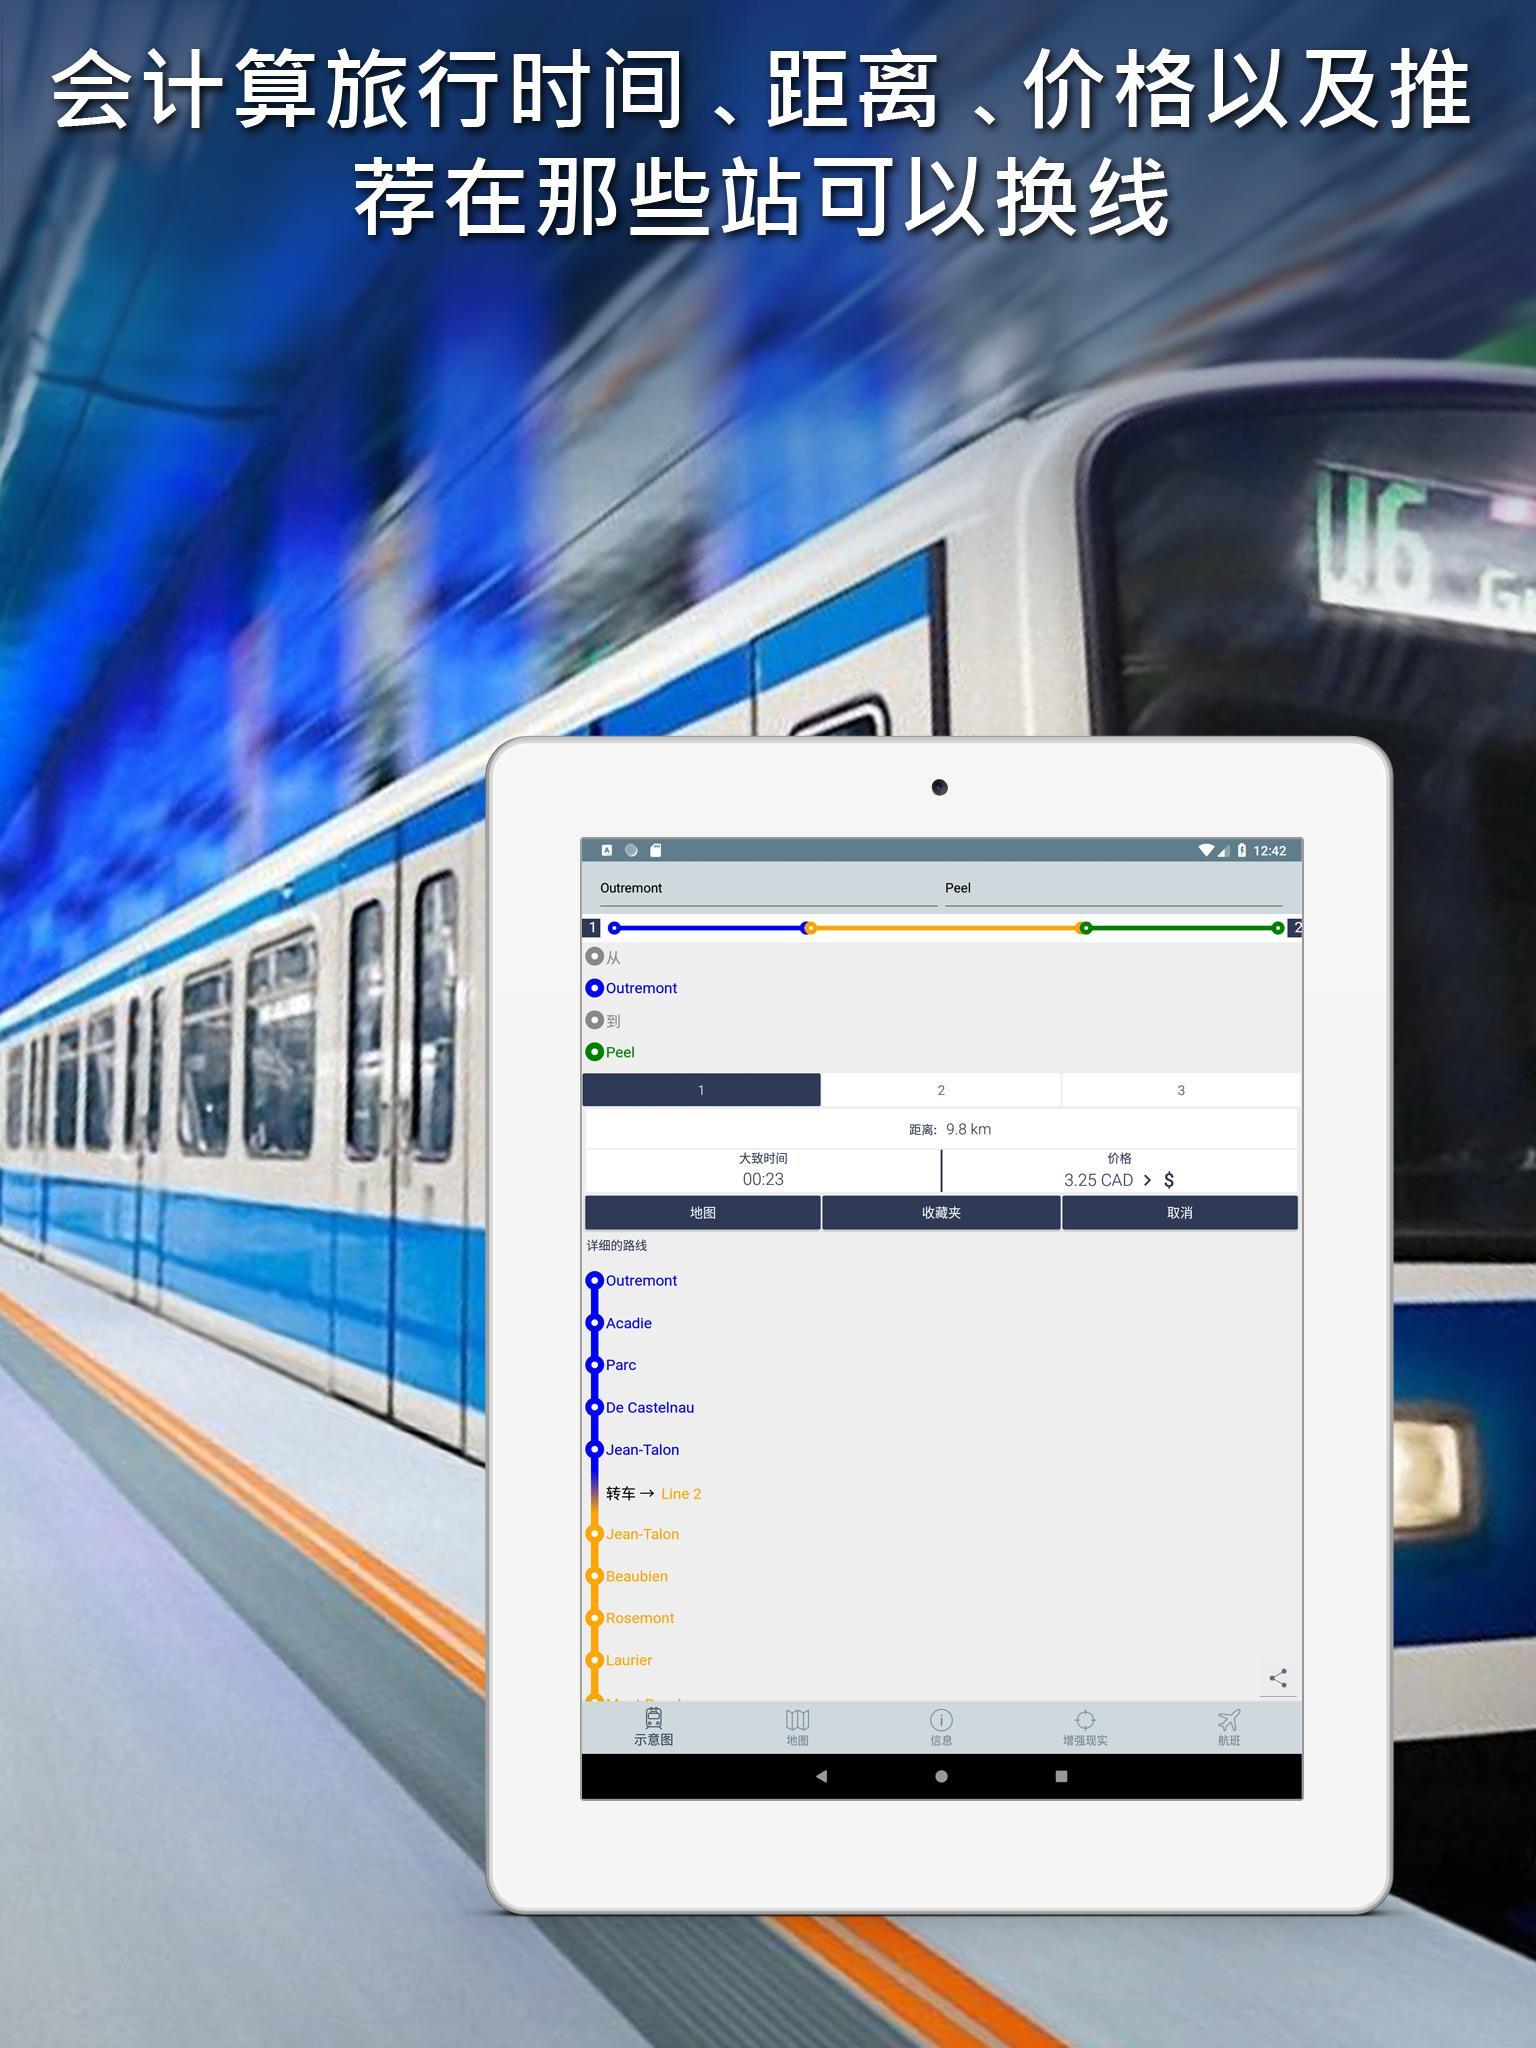The width and height of the screenshot is (1536, 2048).
Task: Select route option 3 tab
Action: [x=1181, y=1090]
